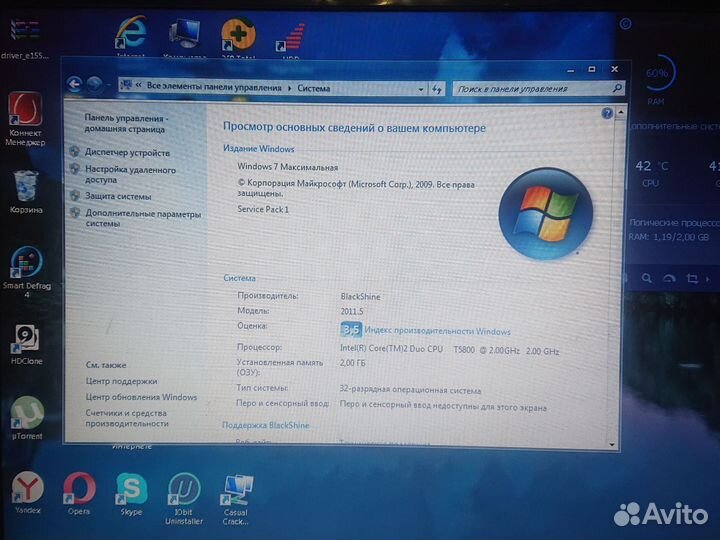Open the Computer desktop icon
This screenshot has height=540, width=720.
[x=184, y=34]
